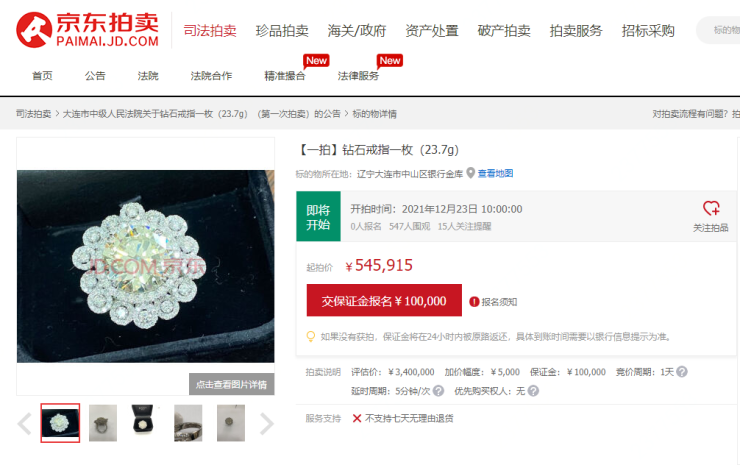
Task: Open the help icon beside 竞价周期
Action: click(681, 372)
